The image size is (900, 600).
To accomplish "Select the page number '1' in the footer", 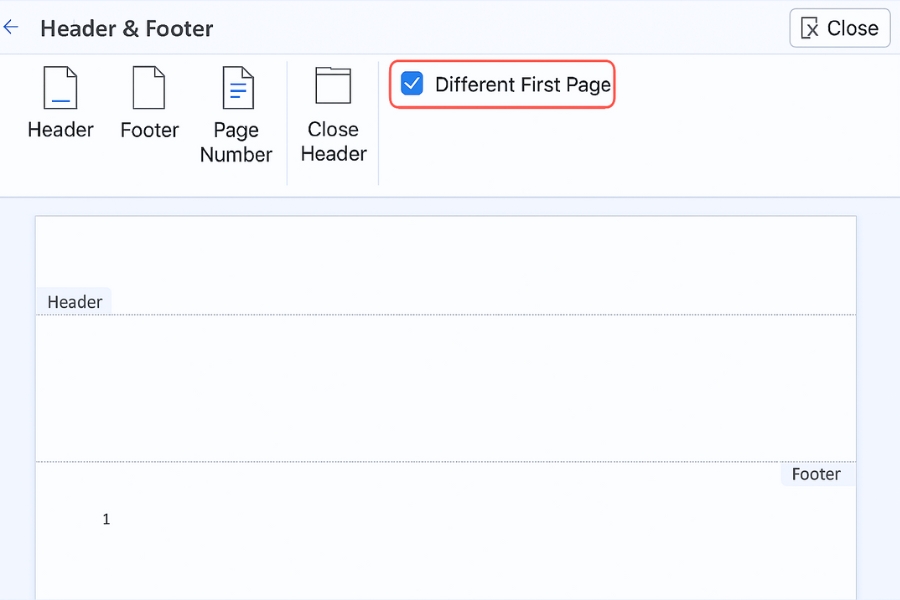I will point(106,519).
